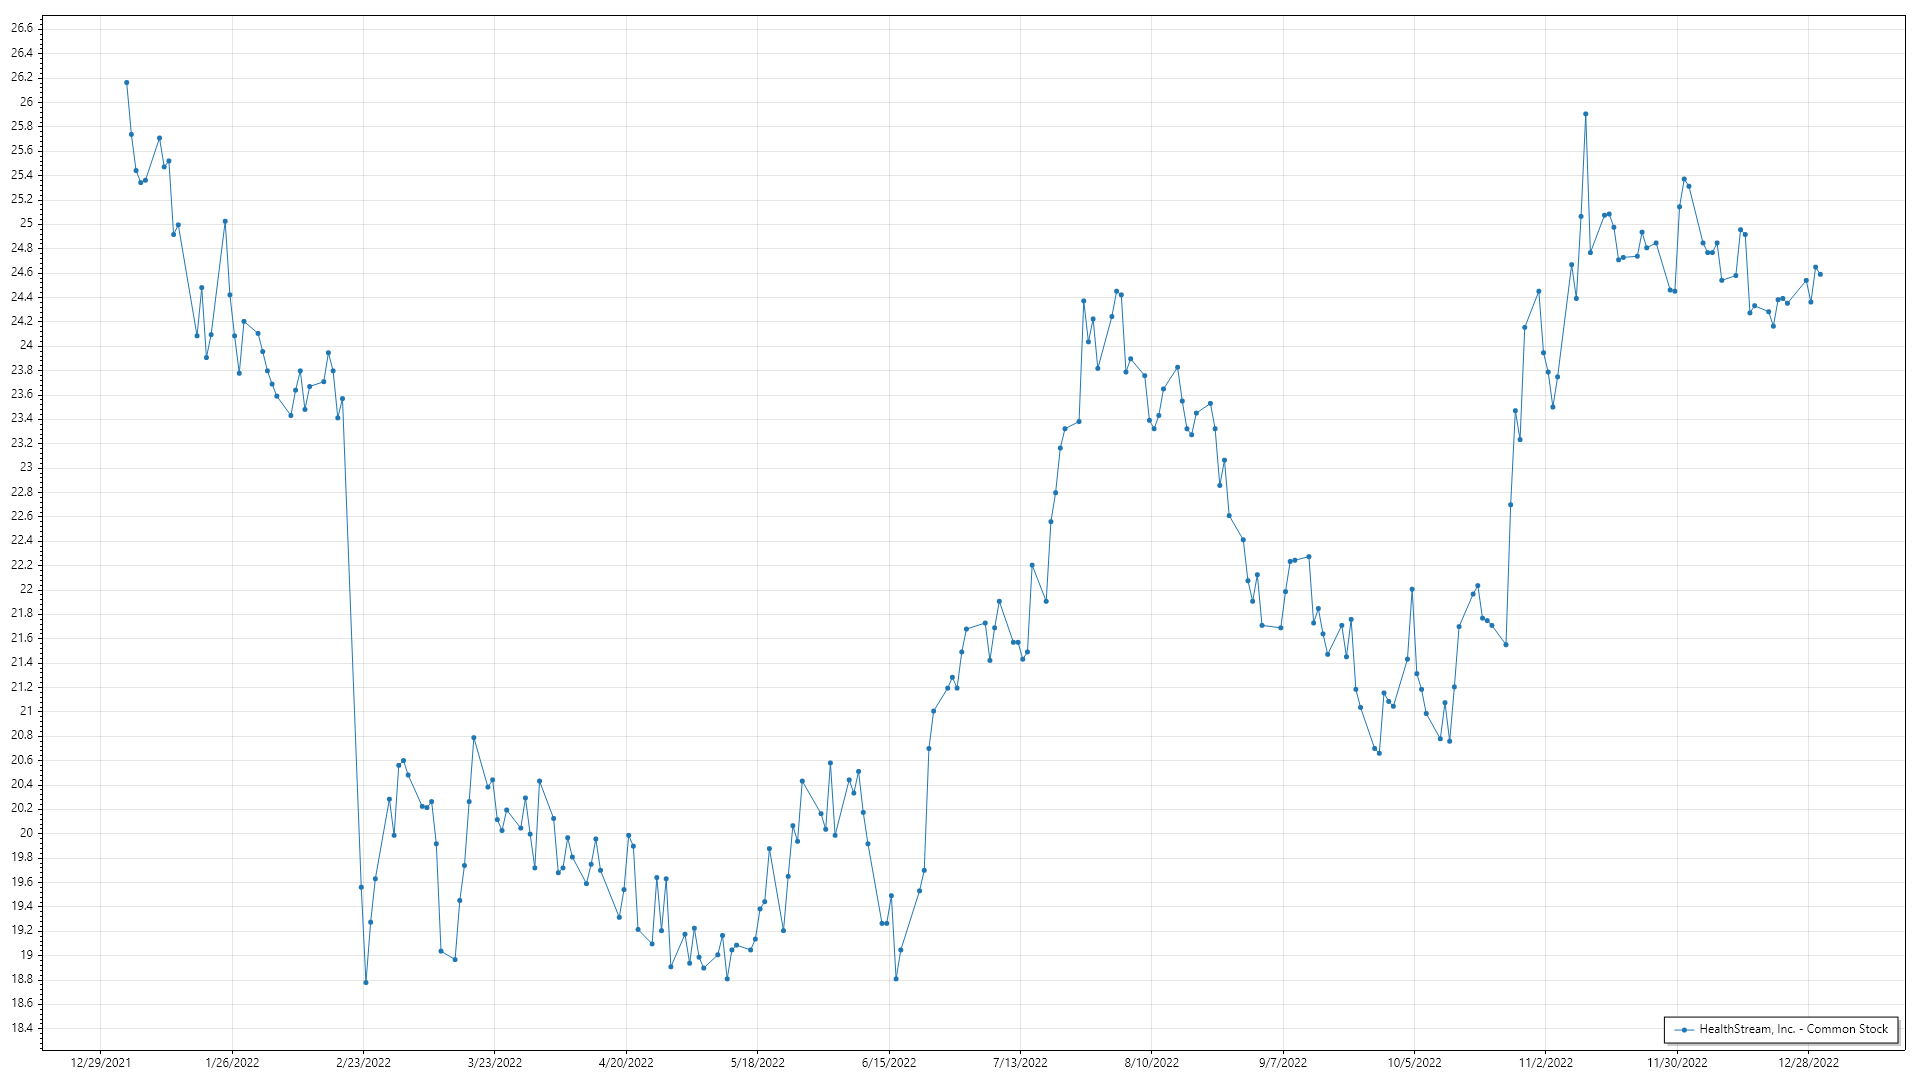Click the August peak point near 24.45
Viewport: 1920px width, 1080px height.
click(x=1116, y=292)
